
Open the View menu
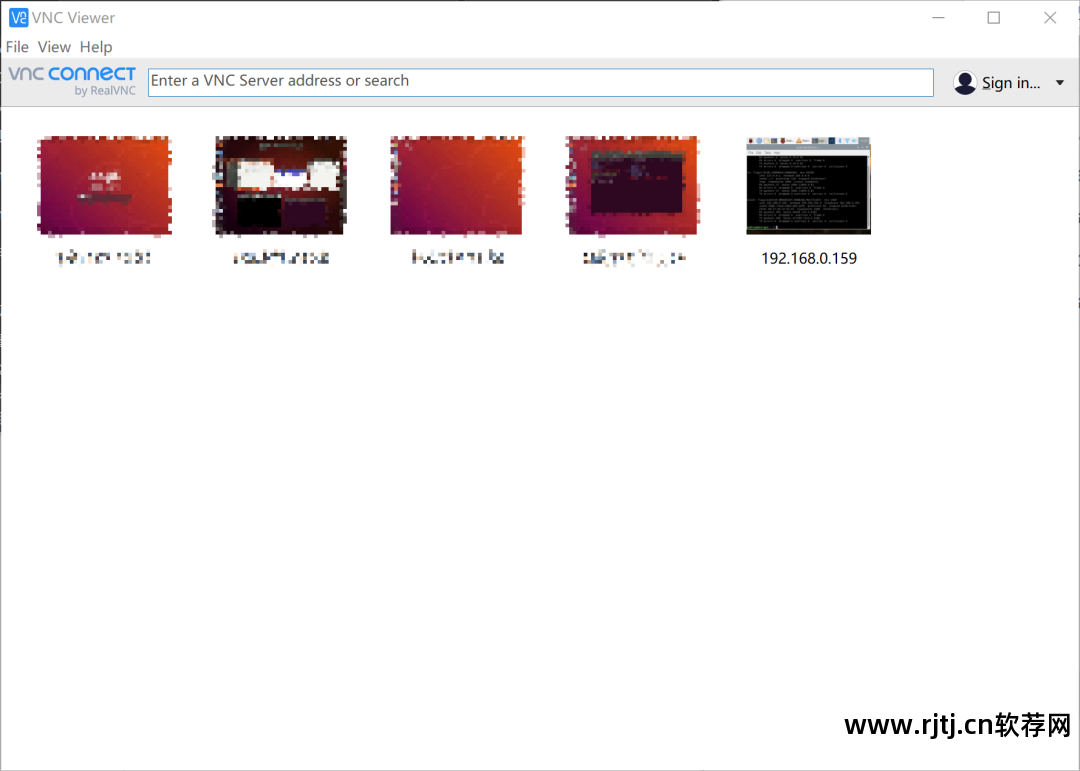(x=54, y=47)
